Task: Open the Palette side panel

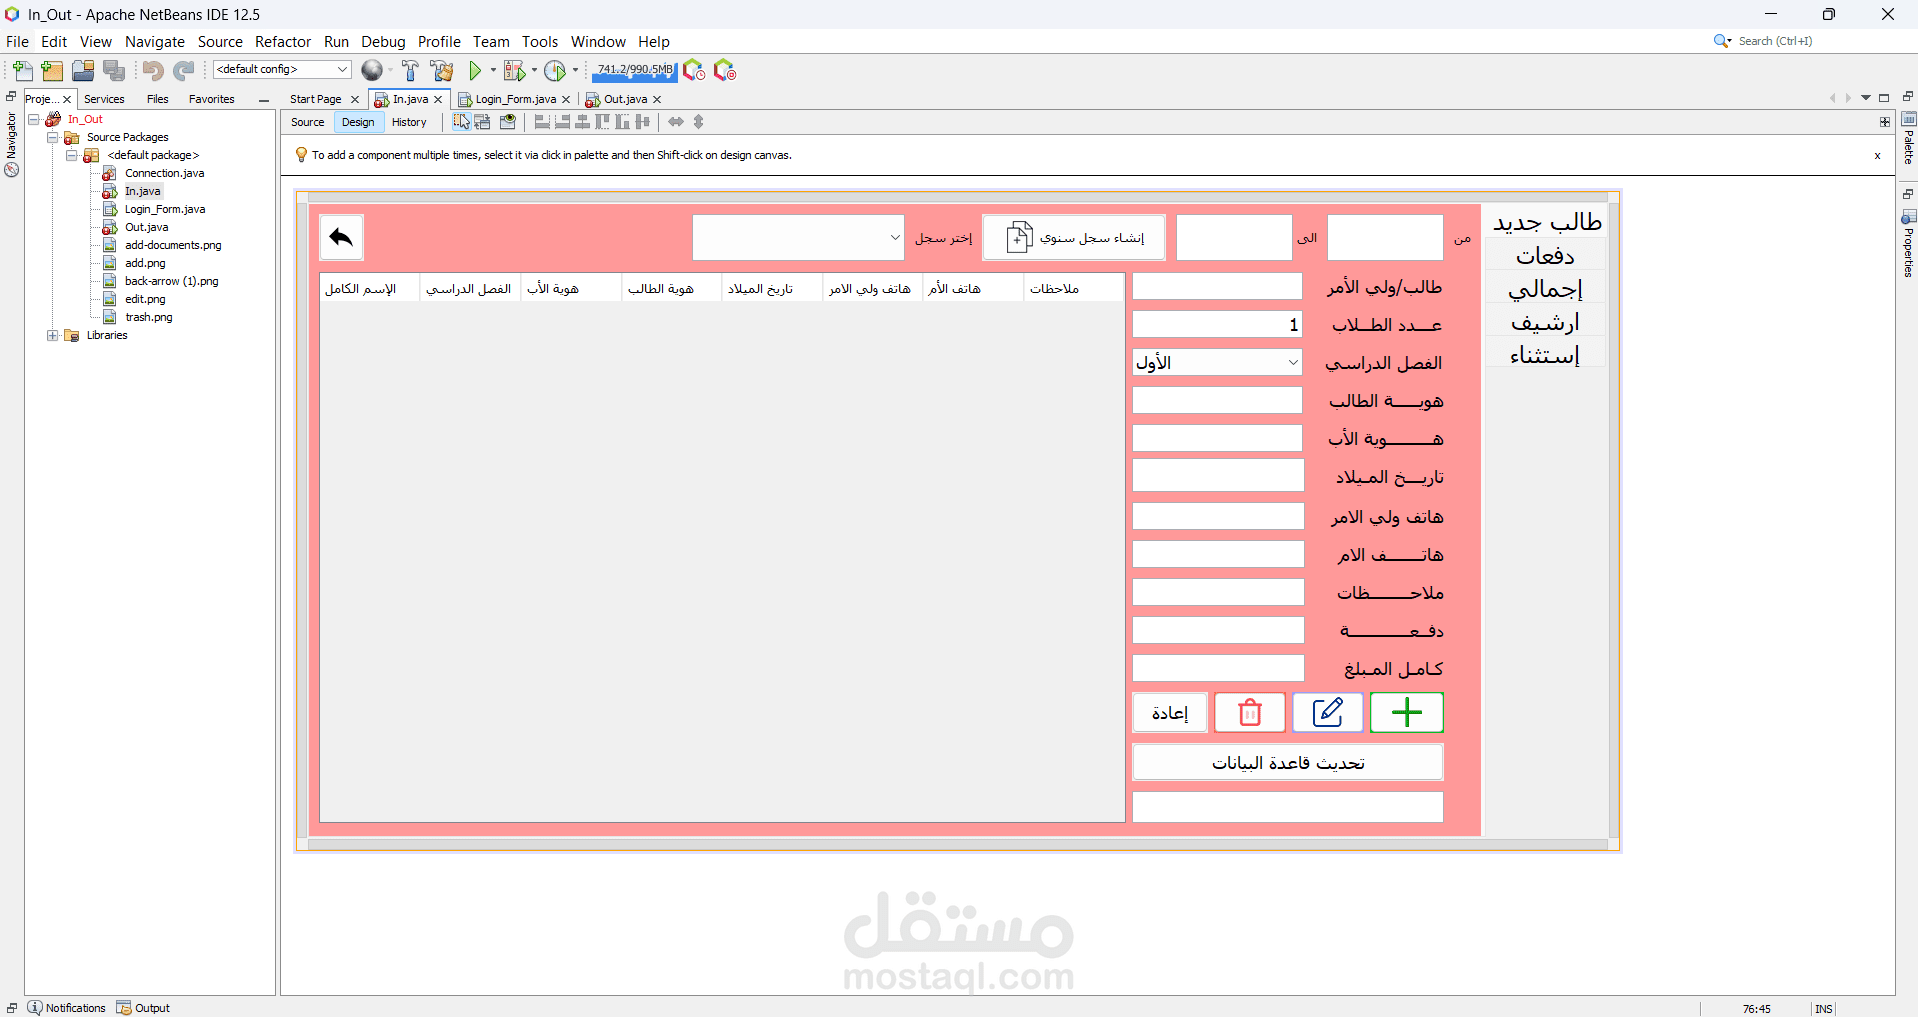Action: click(1908, 140)
